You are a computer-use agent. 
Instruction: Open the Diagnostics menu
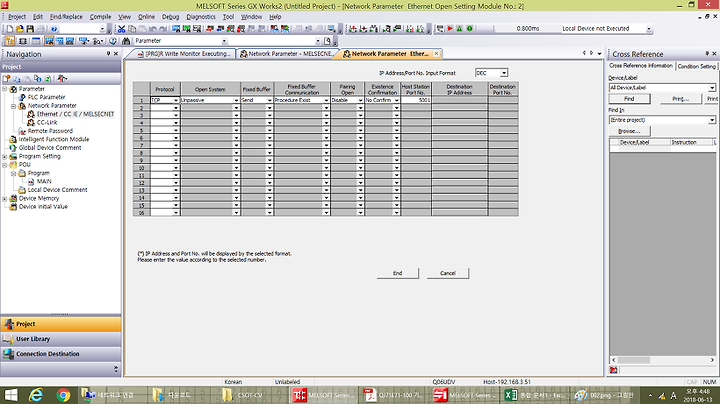(x=201, y=17)
